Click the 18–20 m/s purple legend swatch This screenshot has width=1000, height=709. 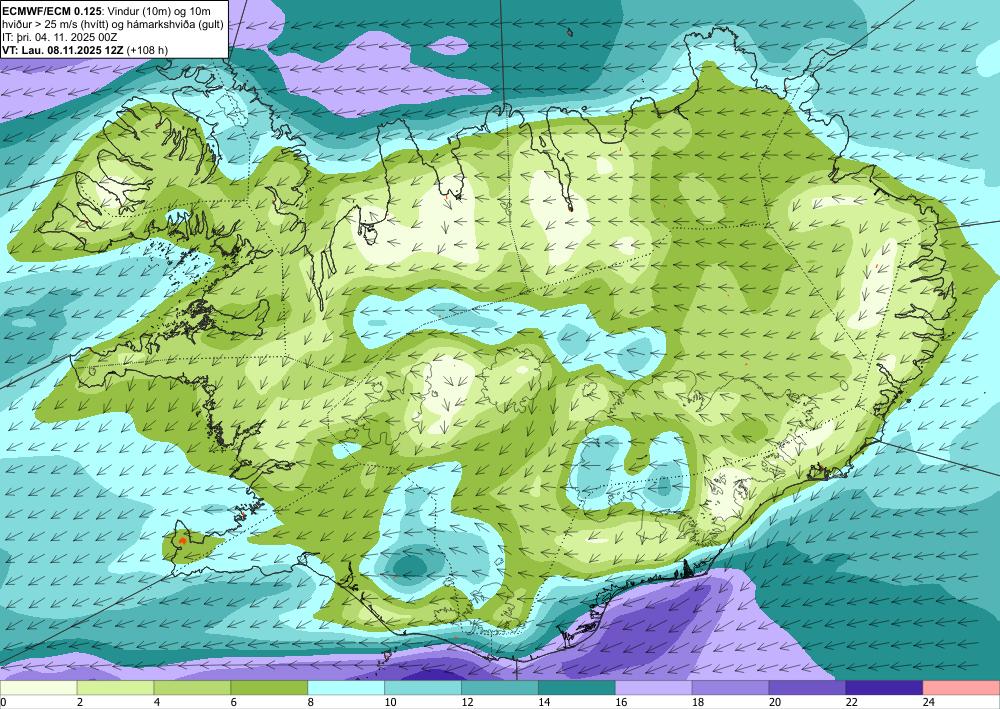[730, 688]
